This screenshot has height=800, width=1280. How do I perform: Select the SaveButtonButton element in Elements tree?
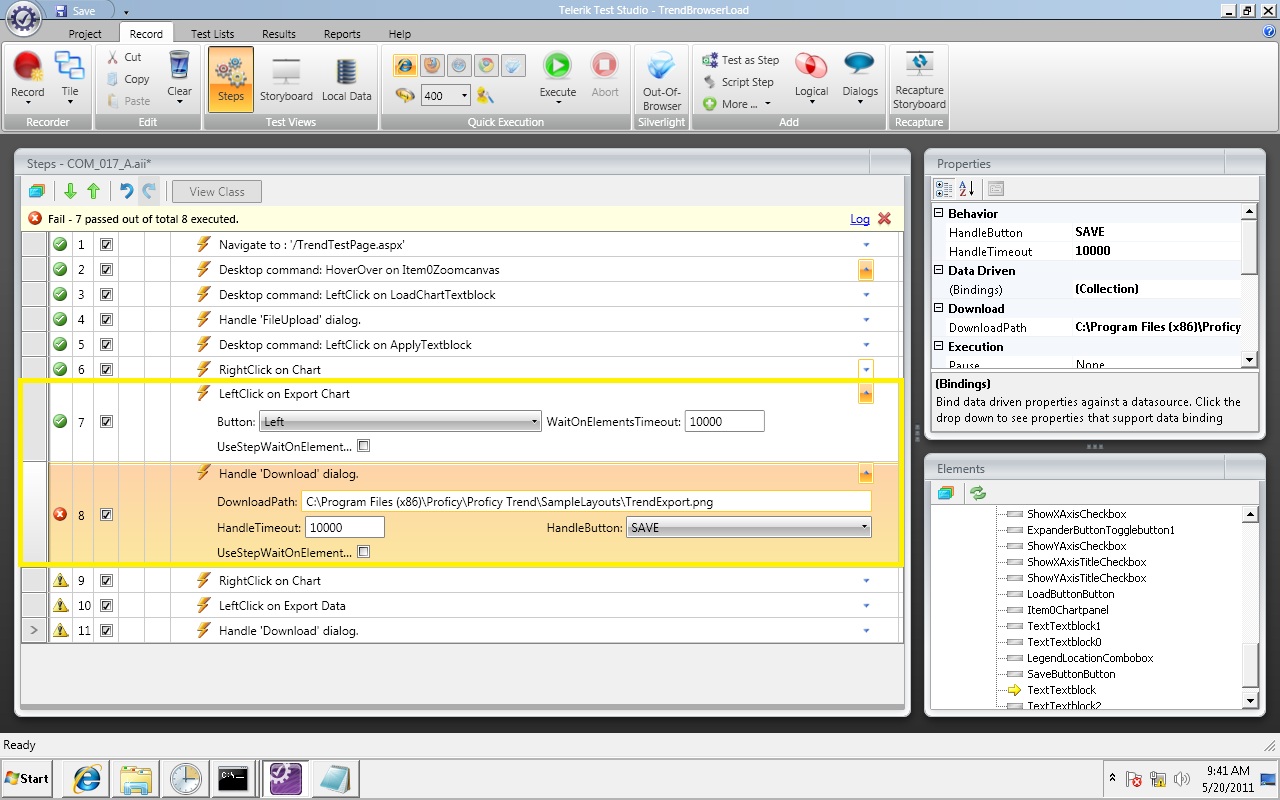[x=1071, y=674]
